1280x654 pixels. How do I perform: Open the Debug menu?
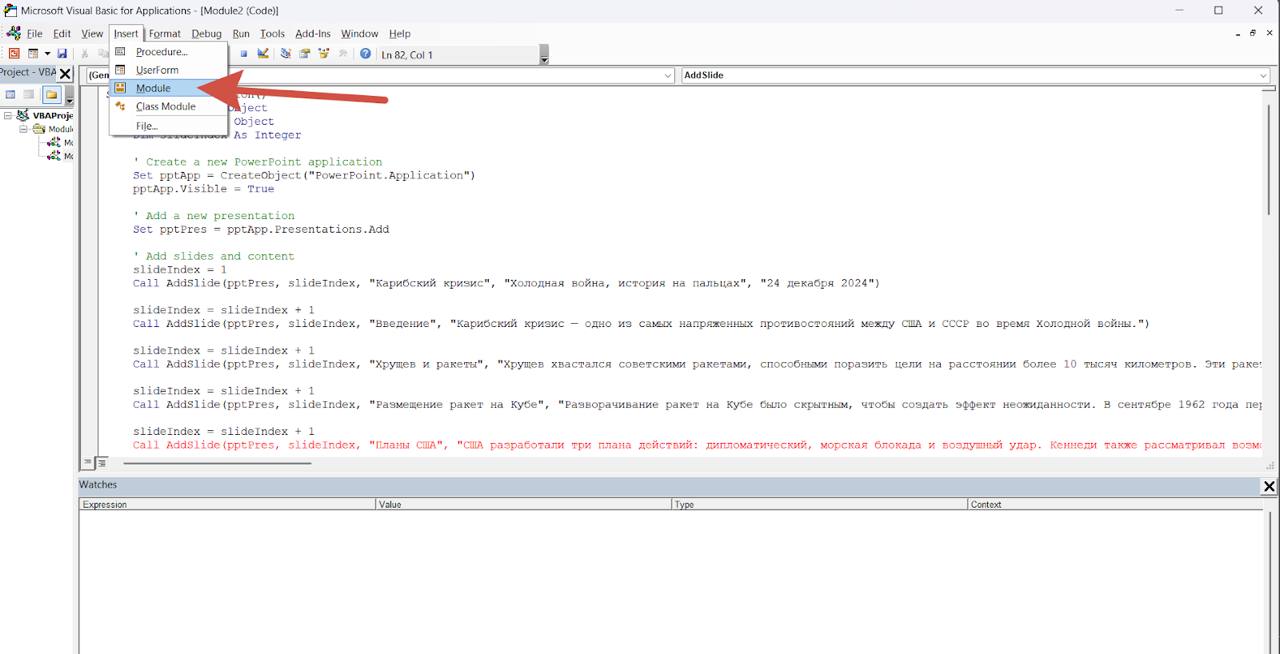pyautogui.click(x=207, y=33)
